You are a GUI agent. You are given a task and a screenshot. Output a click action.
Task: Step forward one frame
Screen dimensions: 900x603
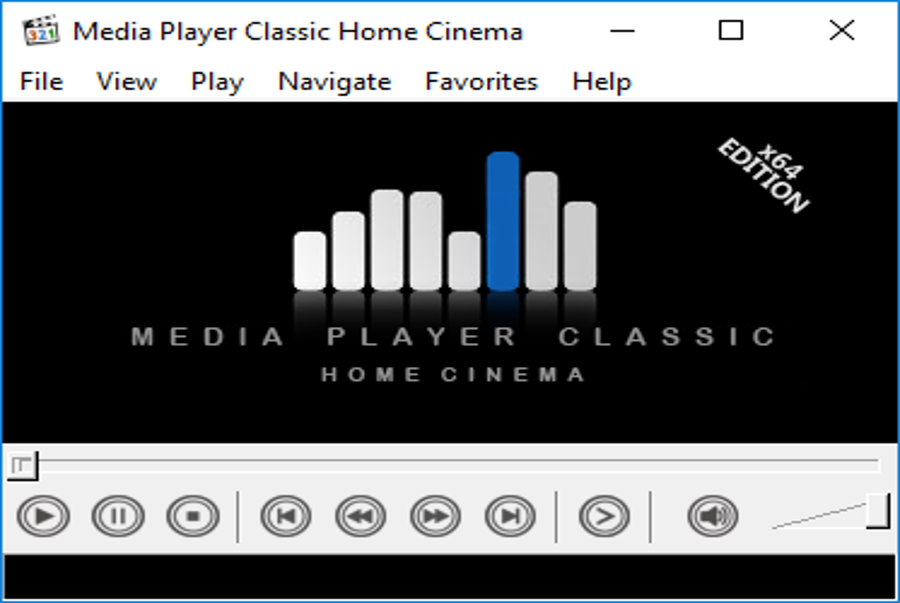click(x=604, y=516)
